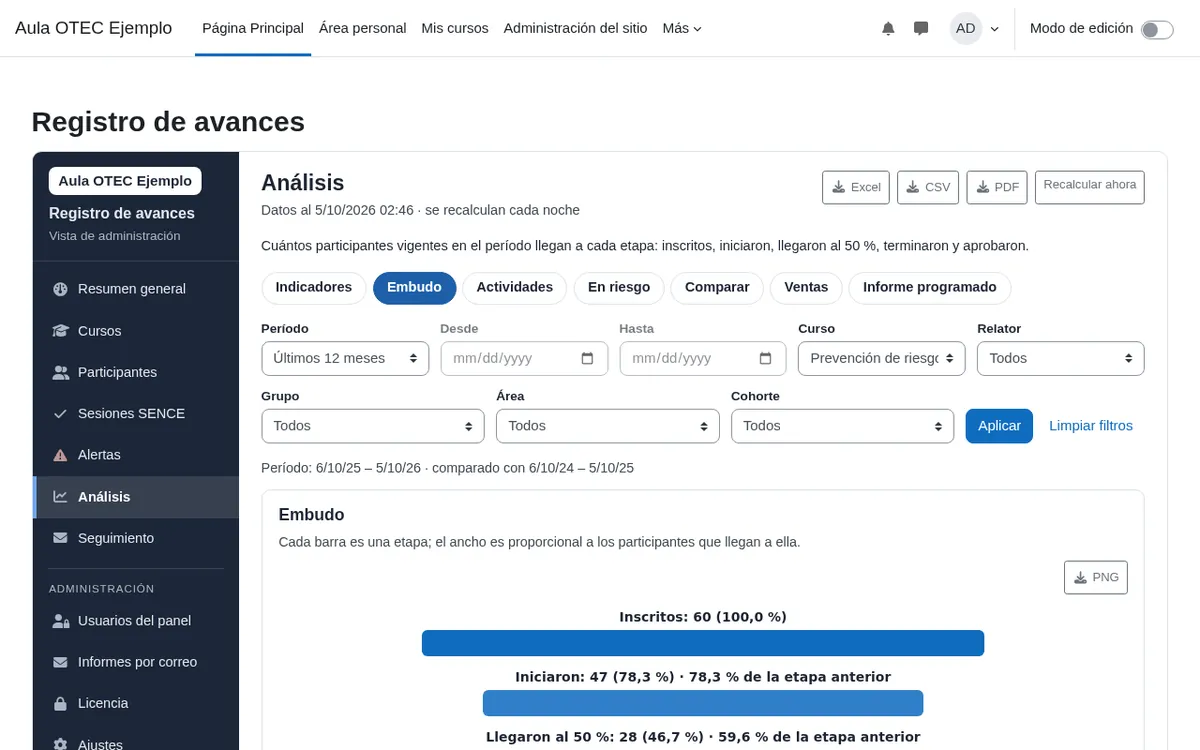
Task: Click the Licencia padlock icon
Action: 60,704
